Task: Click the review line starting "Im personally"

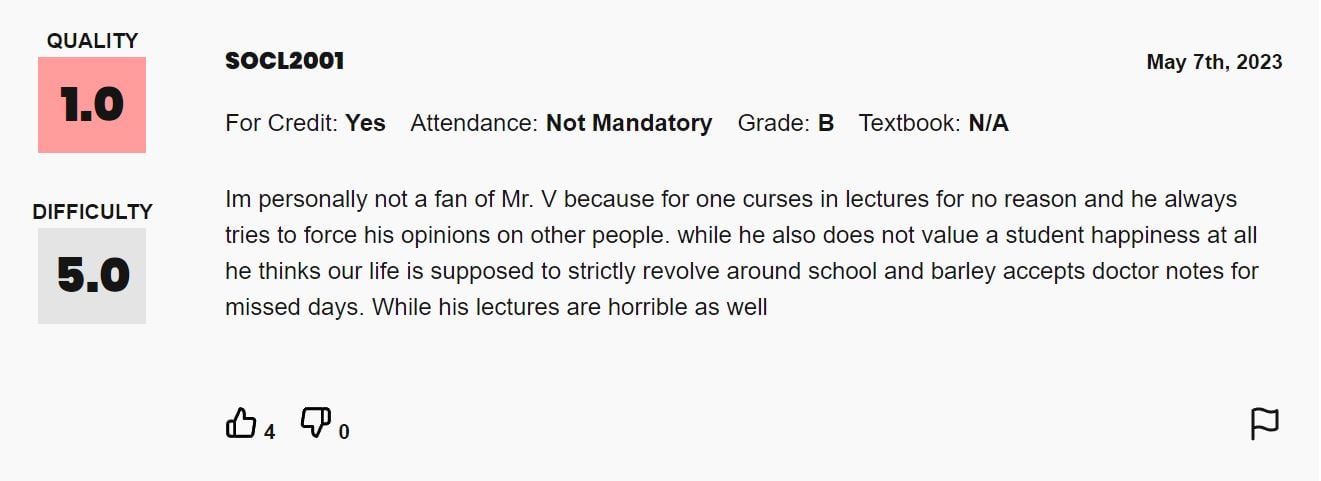Action: (x=731, y=199)
